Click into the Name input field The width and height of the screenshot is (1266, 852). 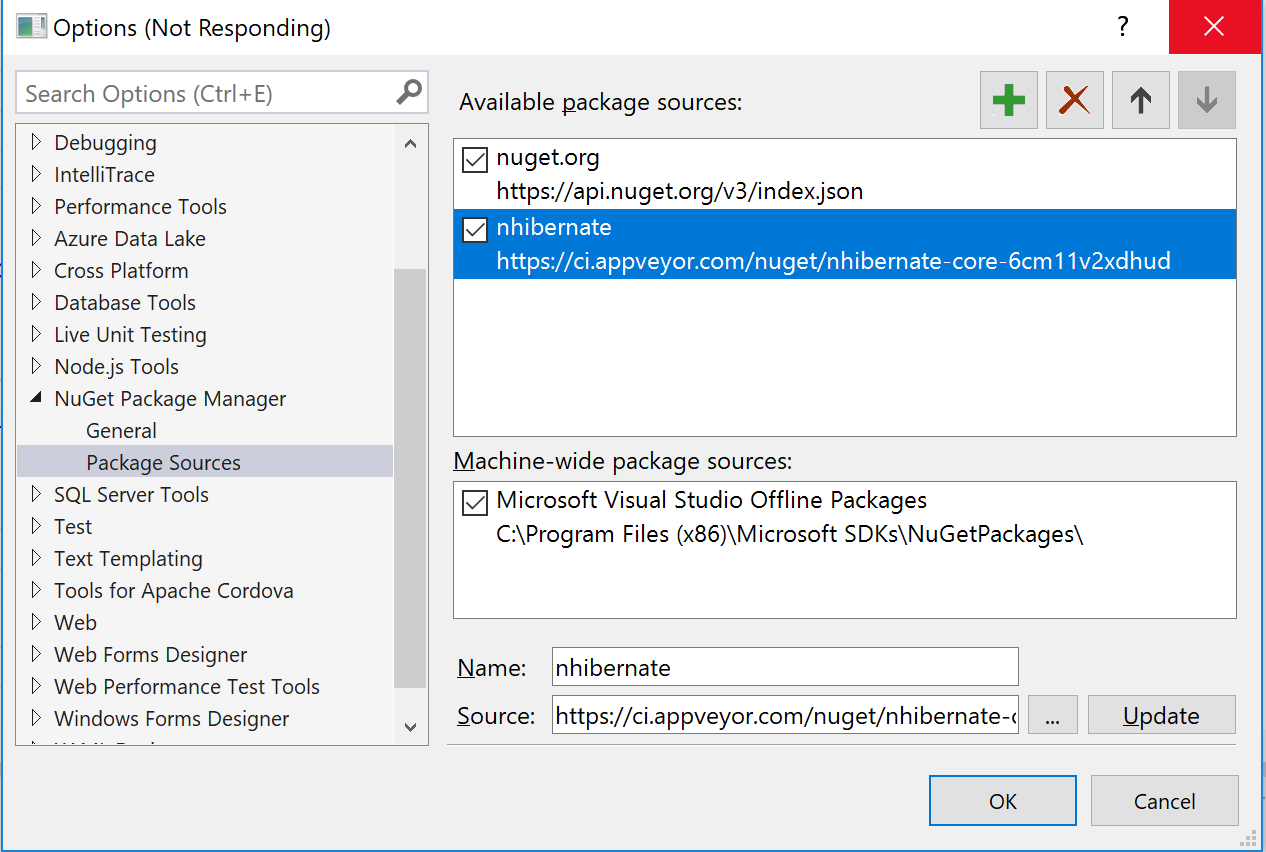point(785,667)
